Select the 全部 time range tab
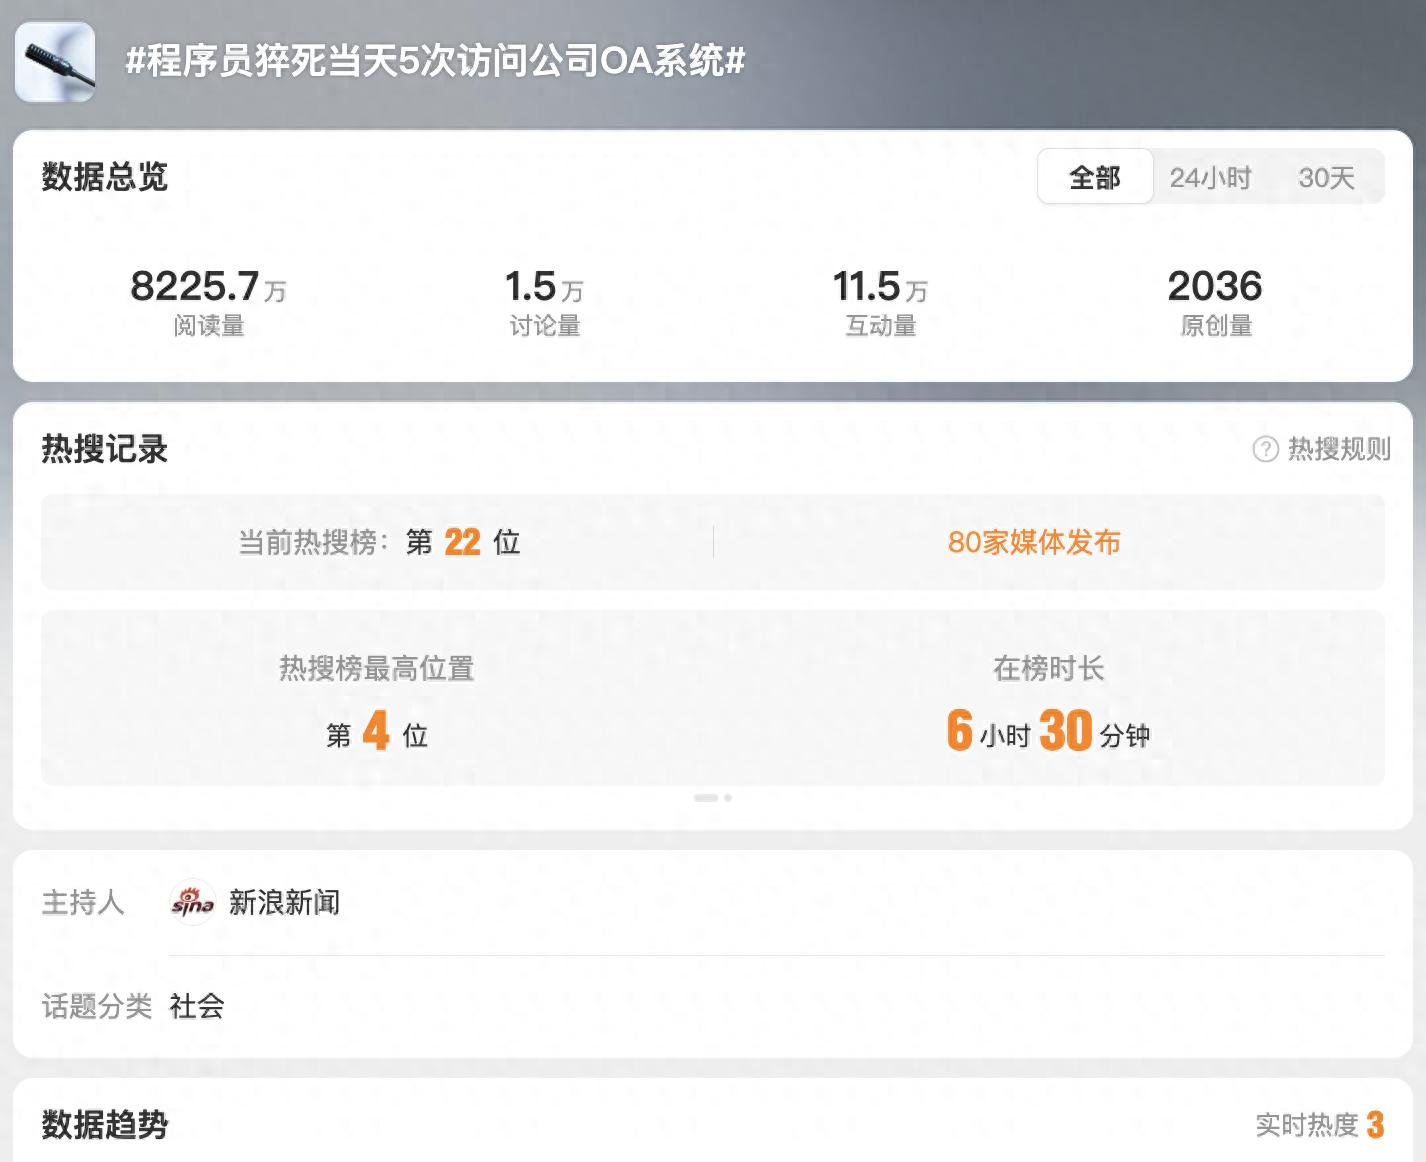The height and width of the screenshot is (1162, 1426). pyautogui.click(x=1095, y=177)
